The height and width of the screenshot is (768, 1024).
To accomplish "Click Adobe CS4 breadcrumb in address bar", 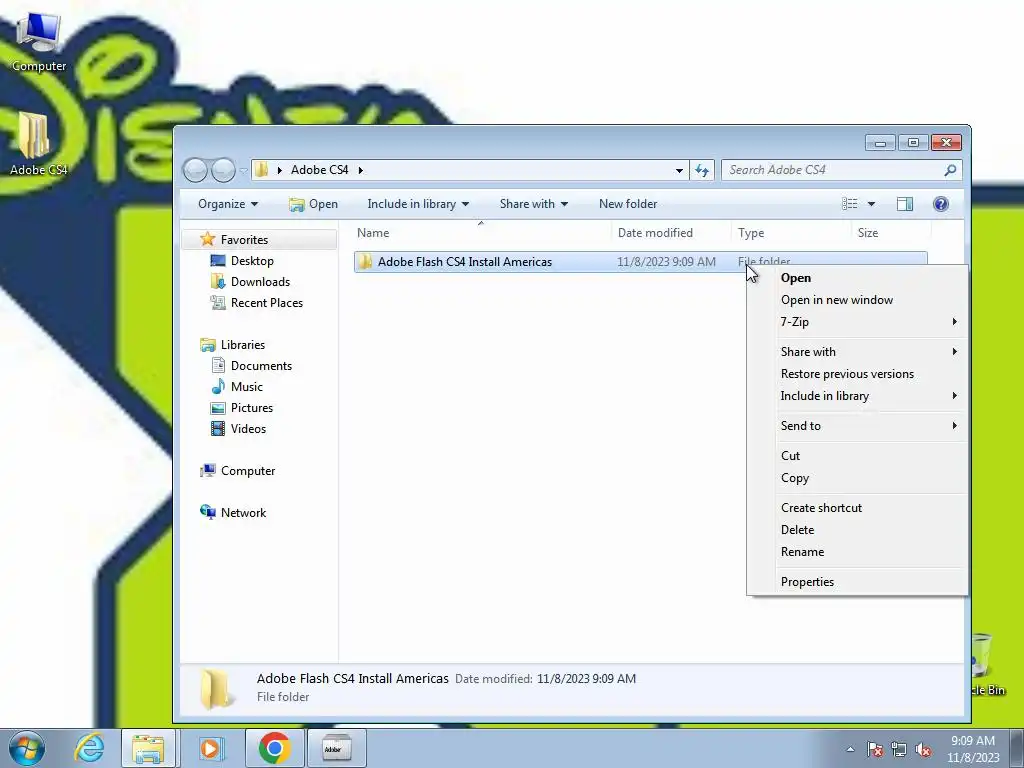I will click(x=319, y=170).
